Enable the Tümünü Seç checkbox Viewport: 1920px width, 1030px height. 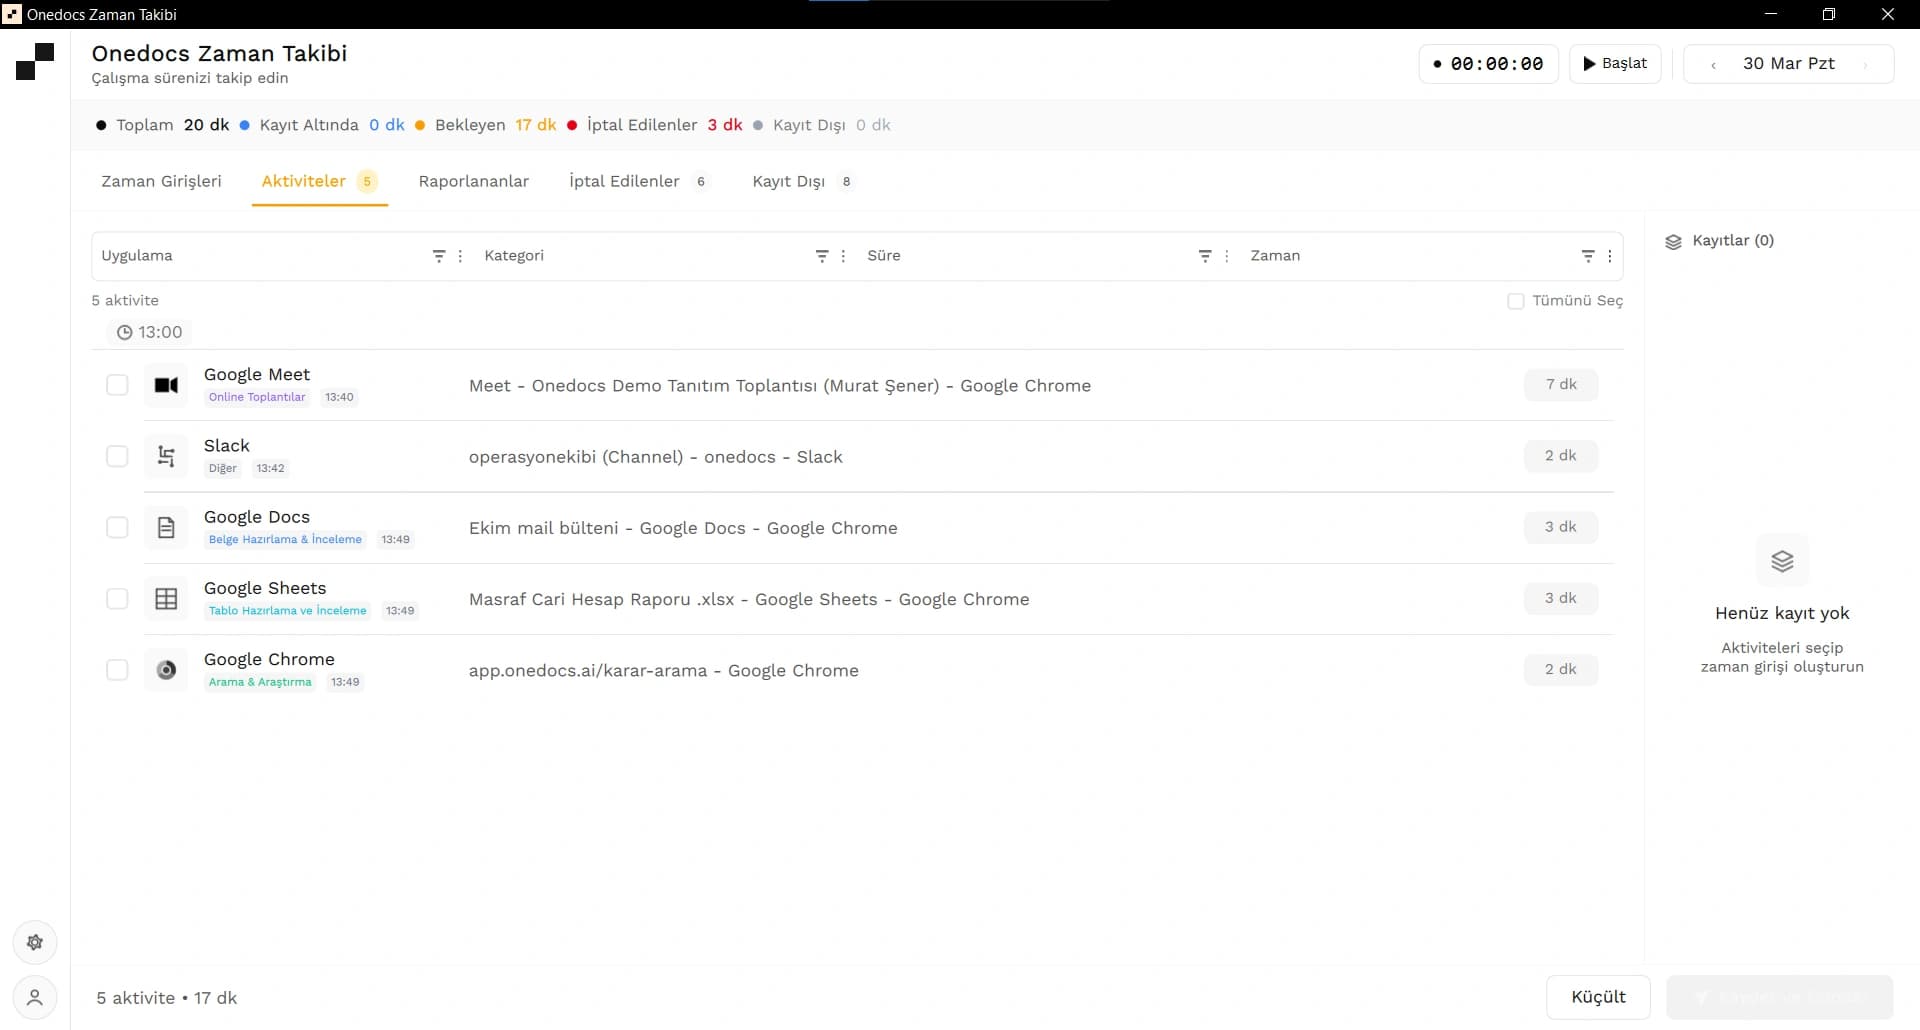pos(1515,301)
